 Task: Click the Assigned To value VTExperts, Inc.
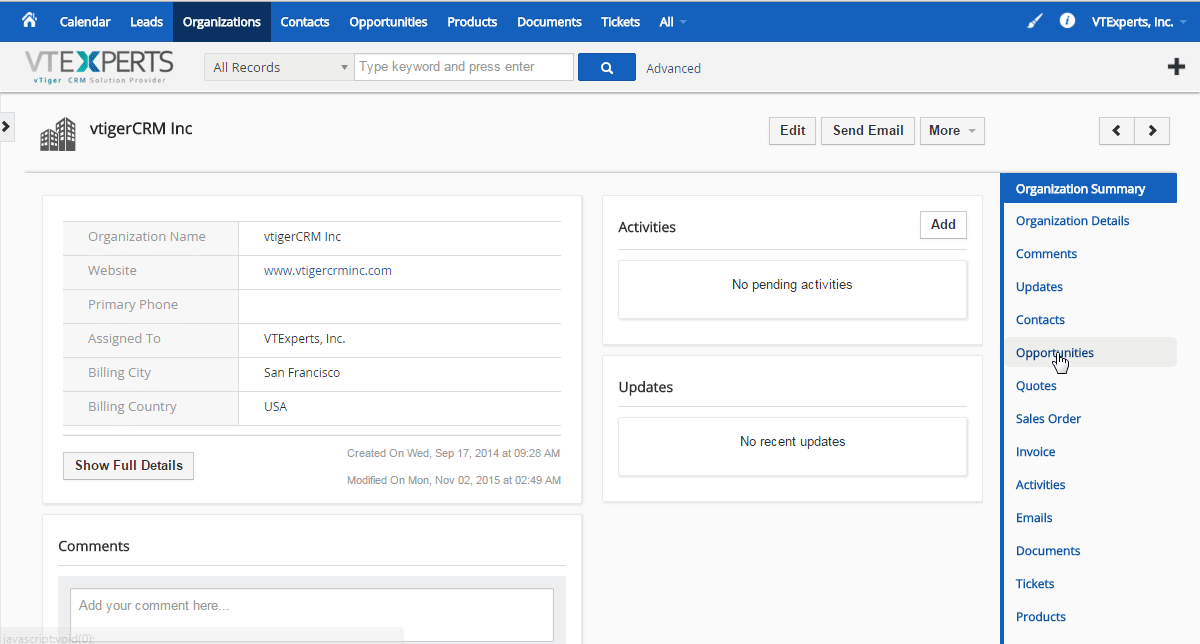[x=305, y=339]
